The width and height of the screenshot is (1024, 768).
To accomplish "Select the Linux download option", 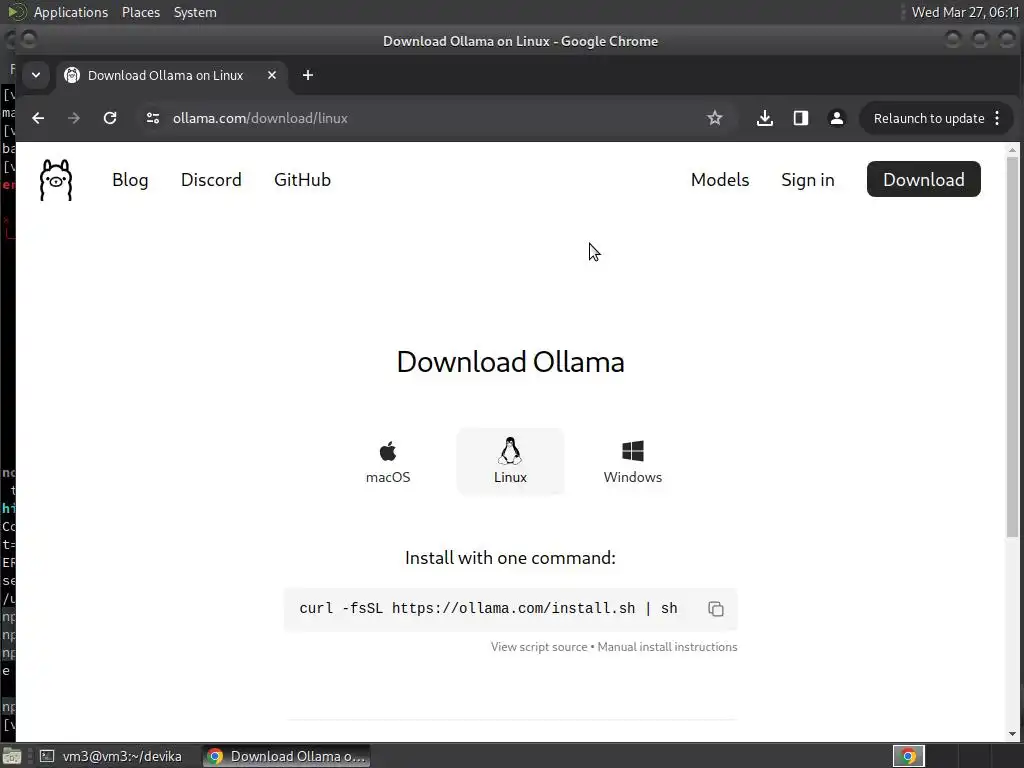I will tap(510, 462).
